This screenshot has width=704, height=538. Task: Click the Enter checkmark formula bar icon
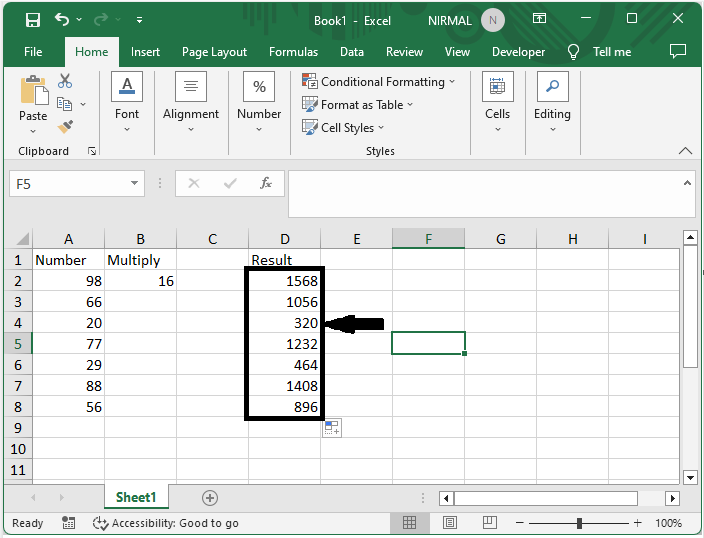point(230,183)
